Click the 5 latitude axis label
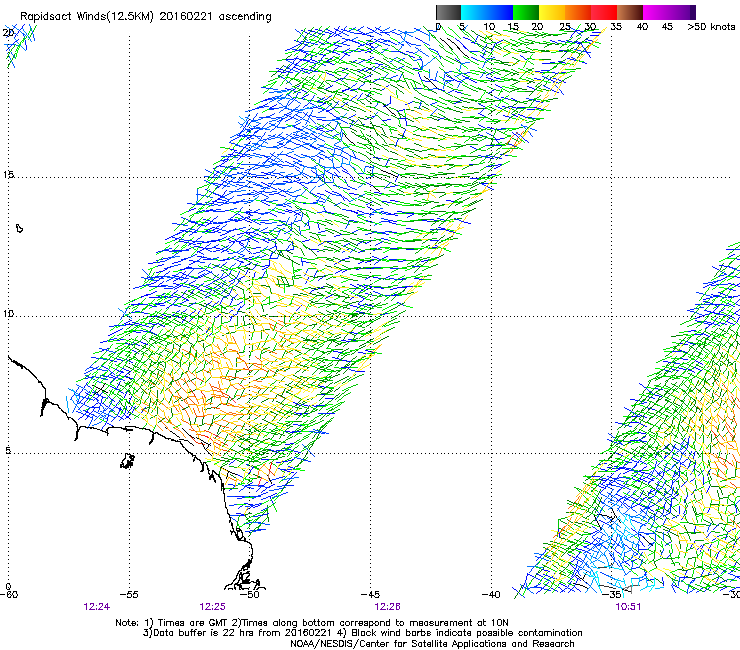 (x=8, y=450)
